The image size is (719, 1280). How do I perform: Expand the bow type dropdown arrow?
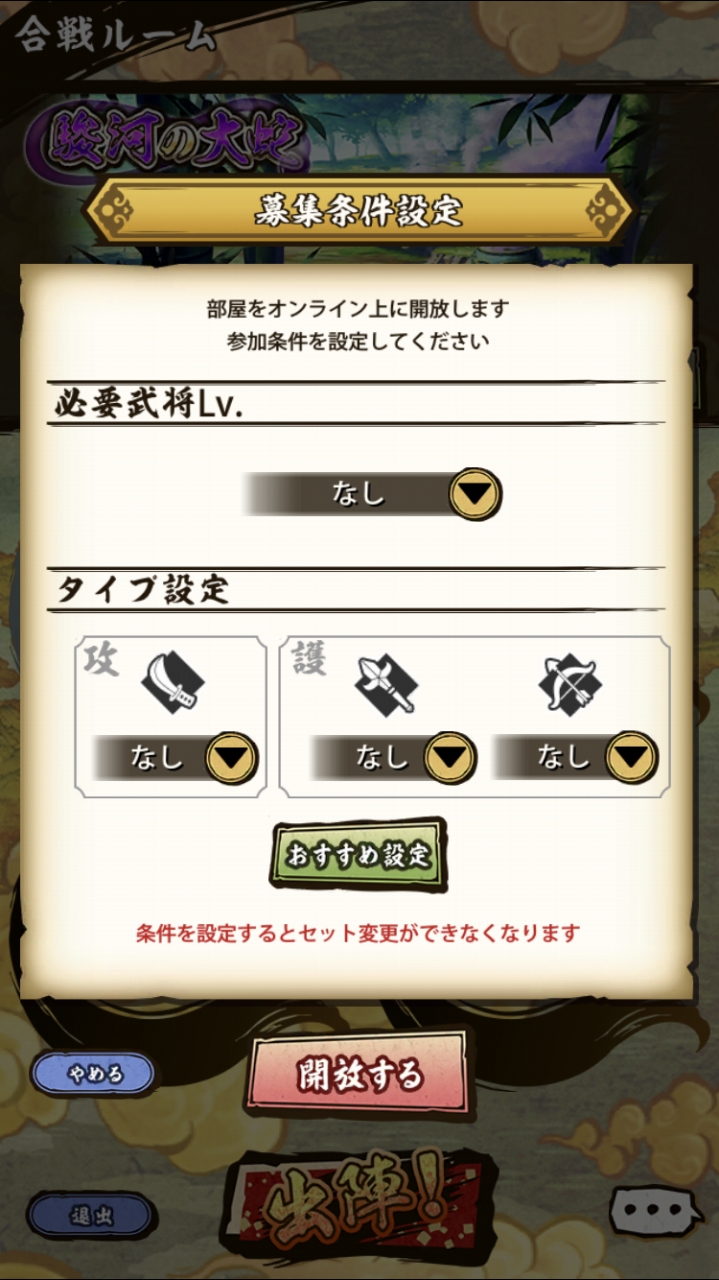click(632, 757)
